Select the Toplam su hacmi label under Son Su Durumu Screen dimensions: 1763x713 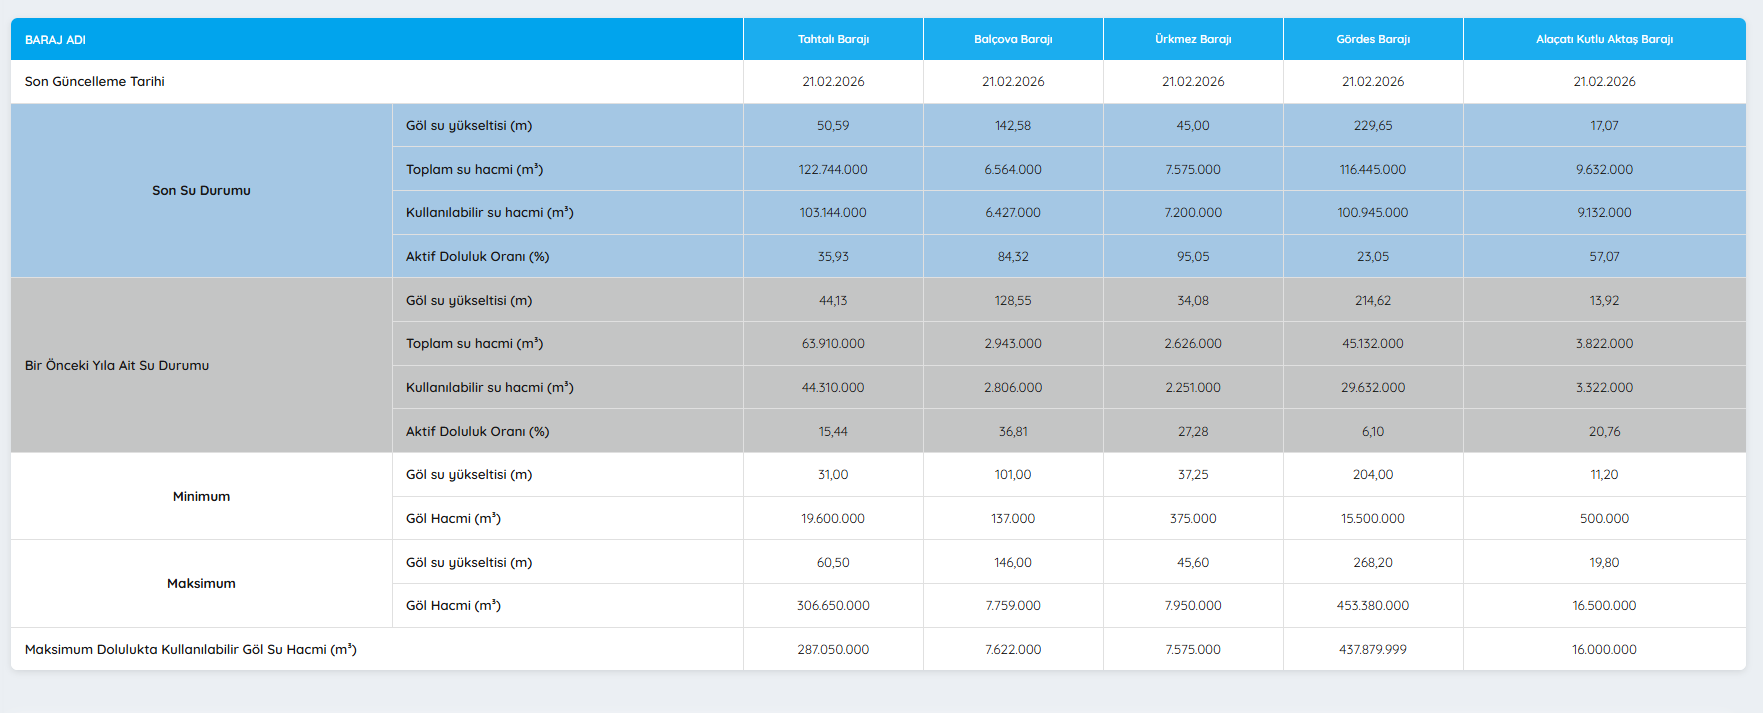pos(474,170)
